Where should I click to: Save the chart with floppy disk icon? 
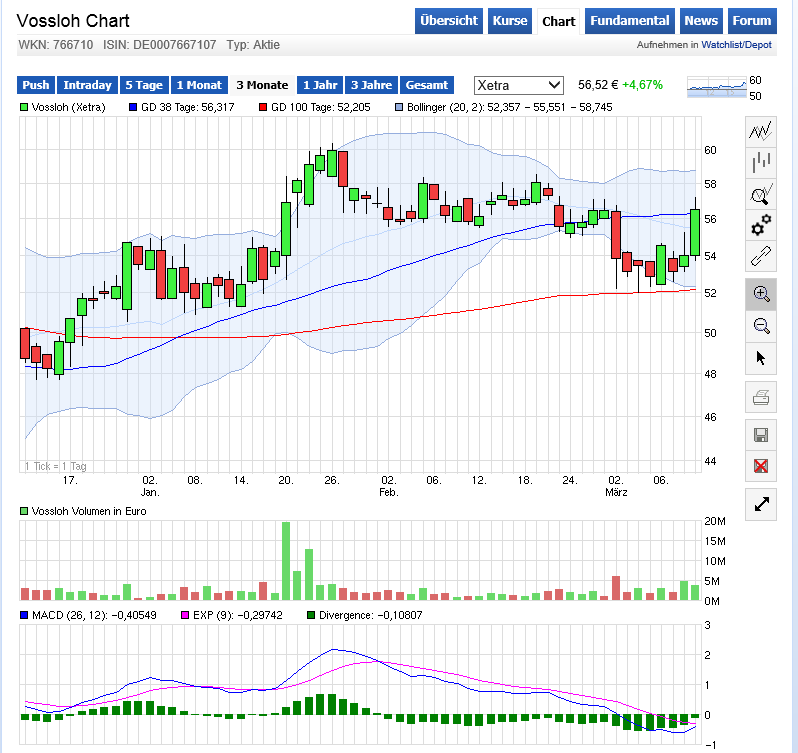click(761, 435)
